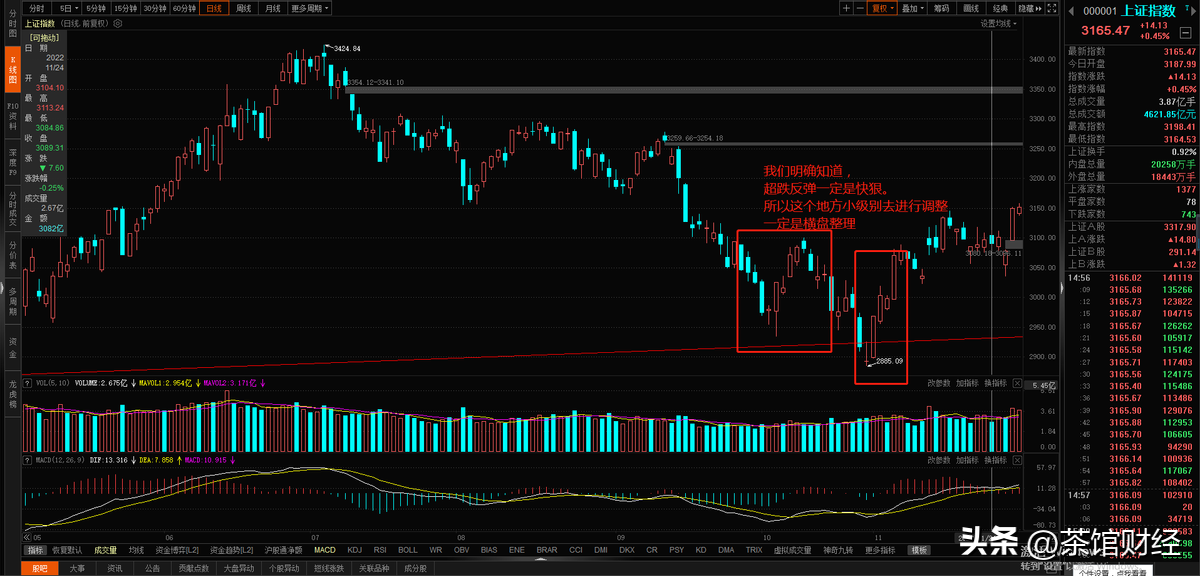Expand the 更多周期 dropdown
The width and height of the screenshot is (1200, 576).
click(x=306, y=8)
